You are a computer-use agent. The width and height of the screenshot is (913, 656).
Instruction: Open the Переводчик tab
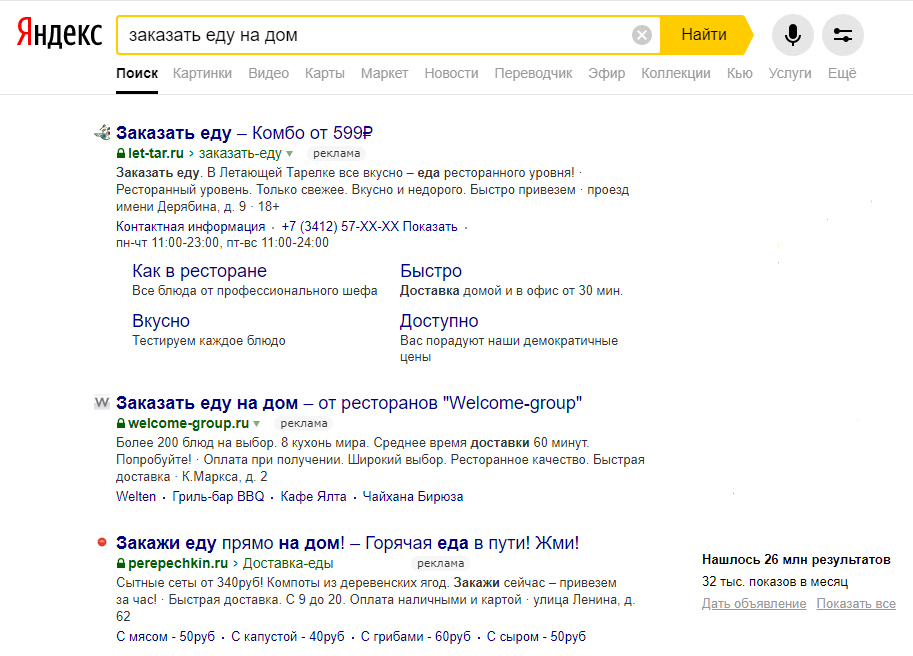[x=533, y=73]
